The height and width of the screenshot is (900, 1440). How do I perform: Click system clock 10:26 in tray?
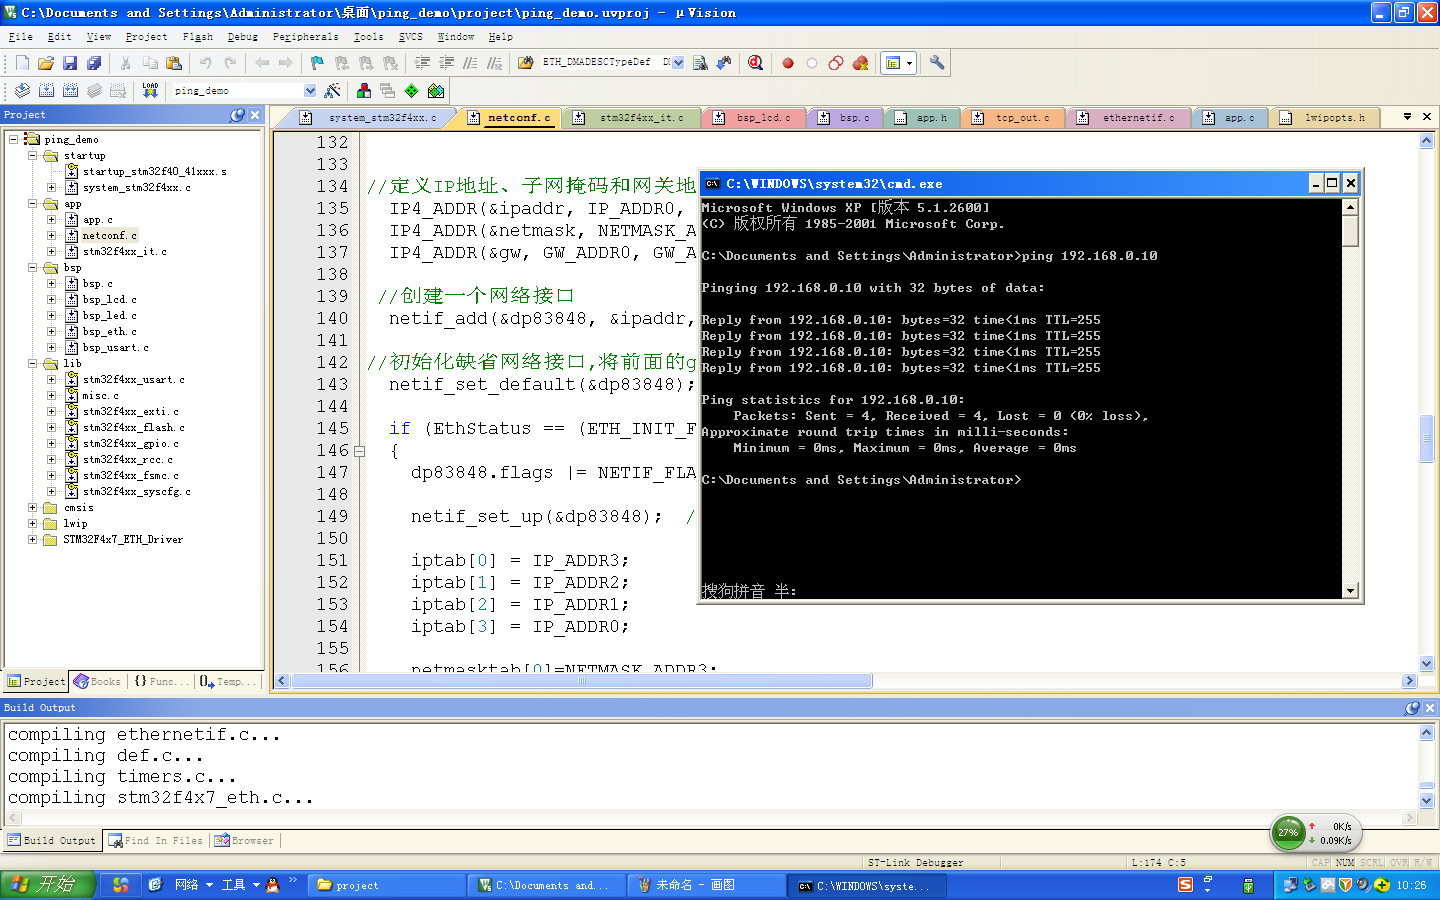tap(1411, 885)
